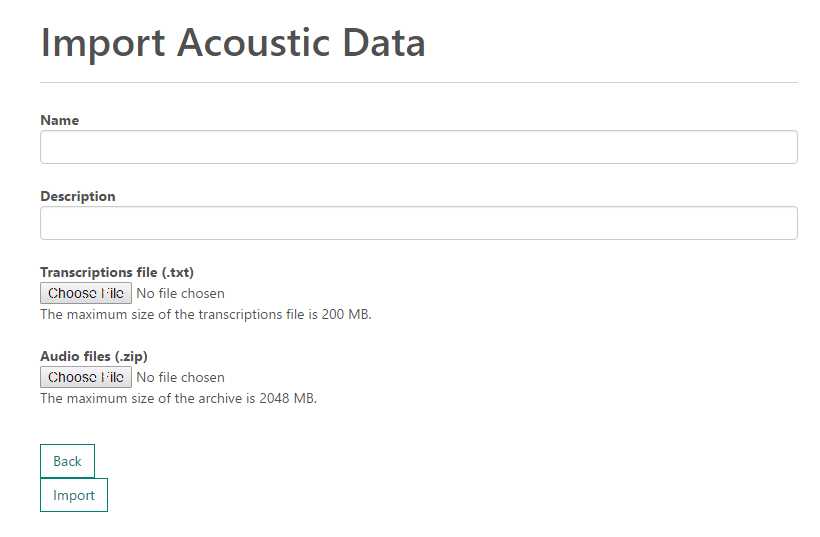Focus the Description text box
The width and height of the screenshot is (820, 537).
point(418,223)
